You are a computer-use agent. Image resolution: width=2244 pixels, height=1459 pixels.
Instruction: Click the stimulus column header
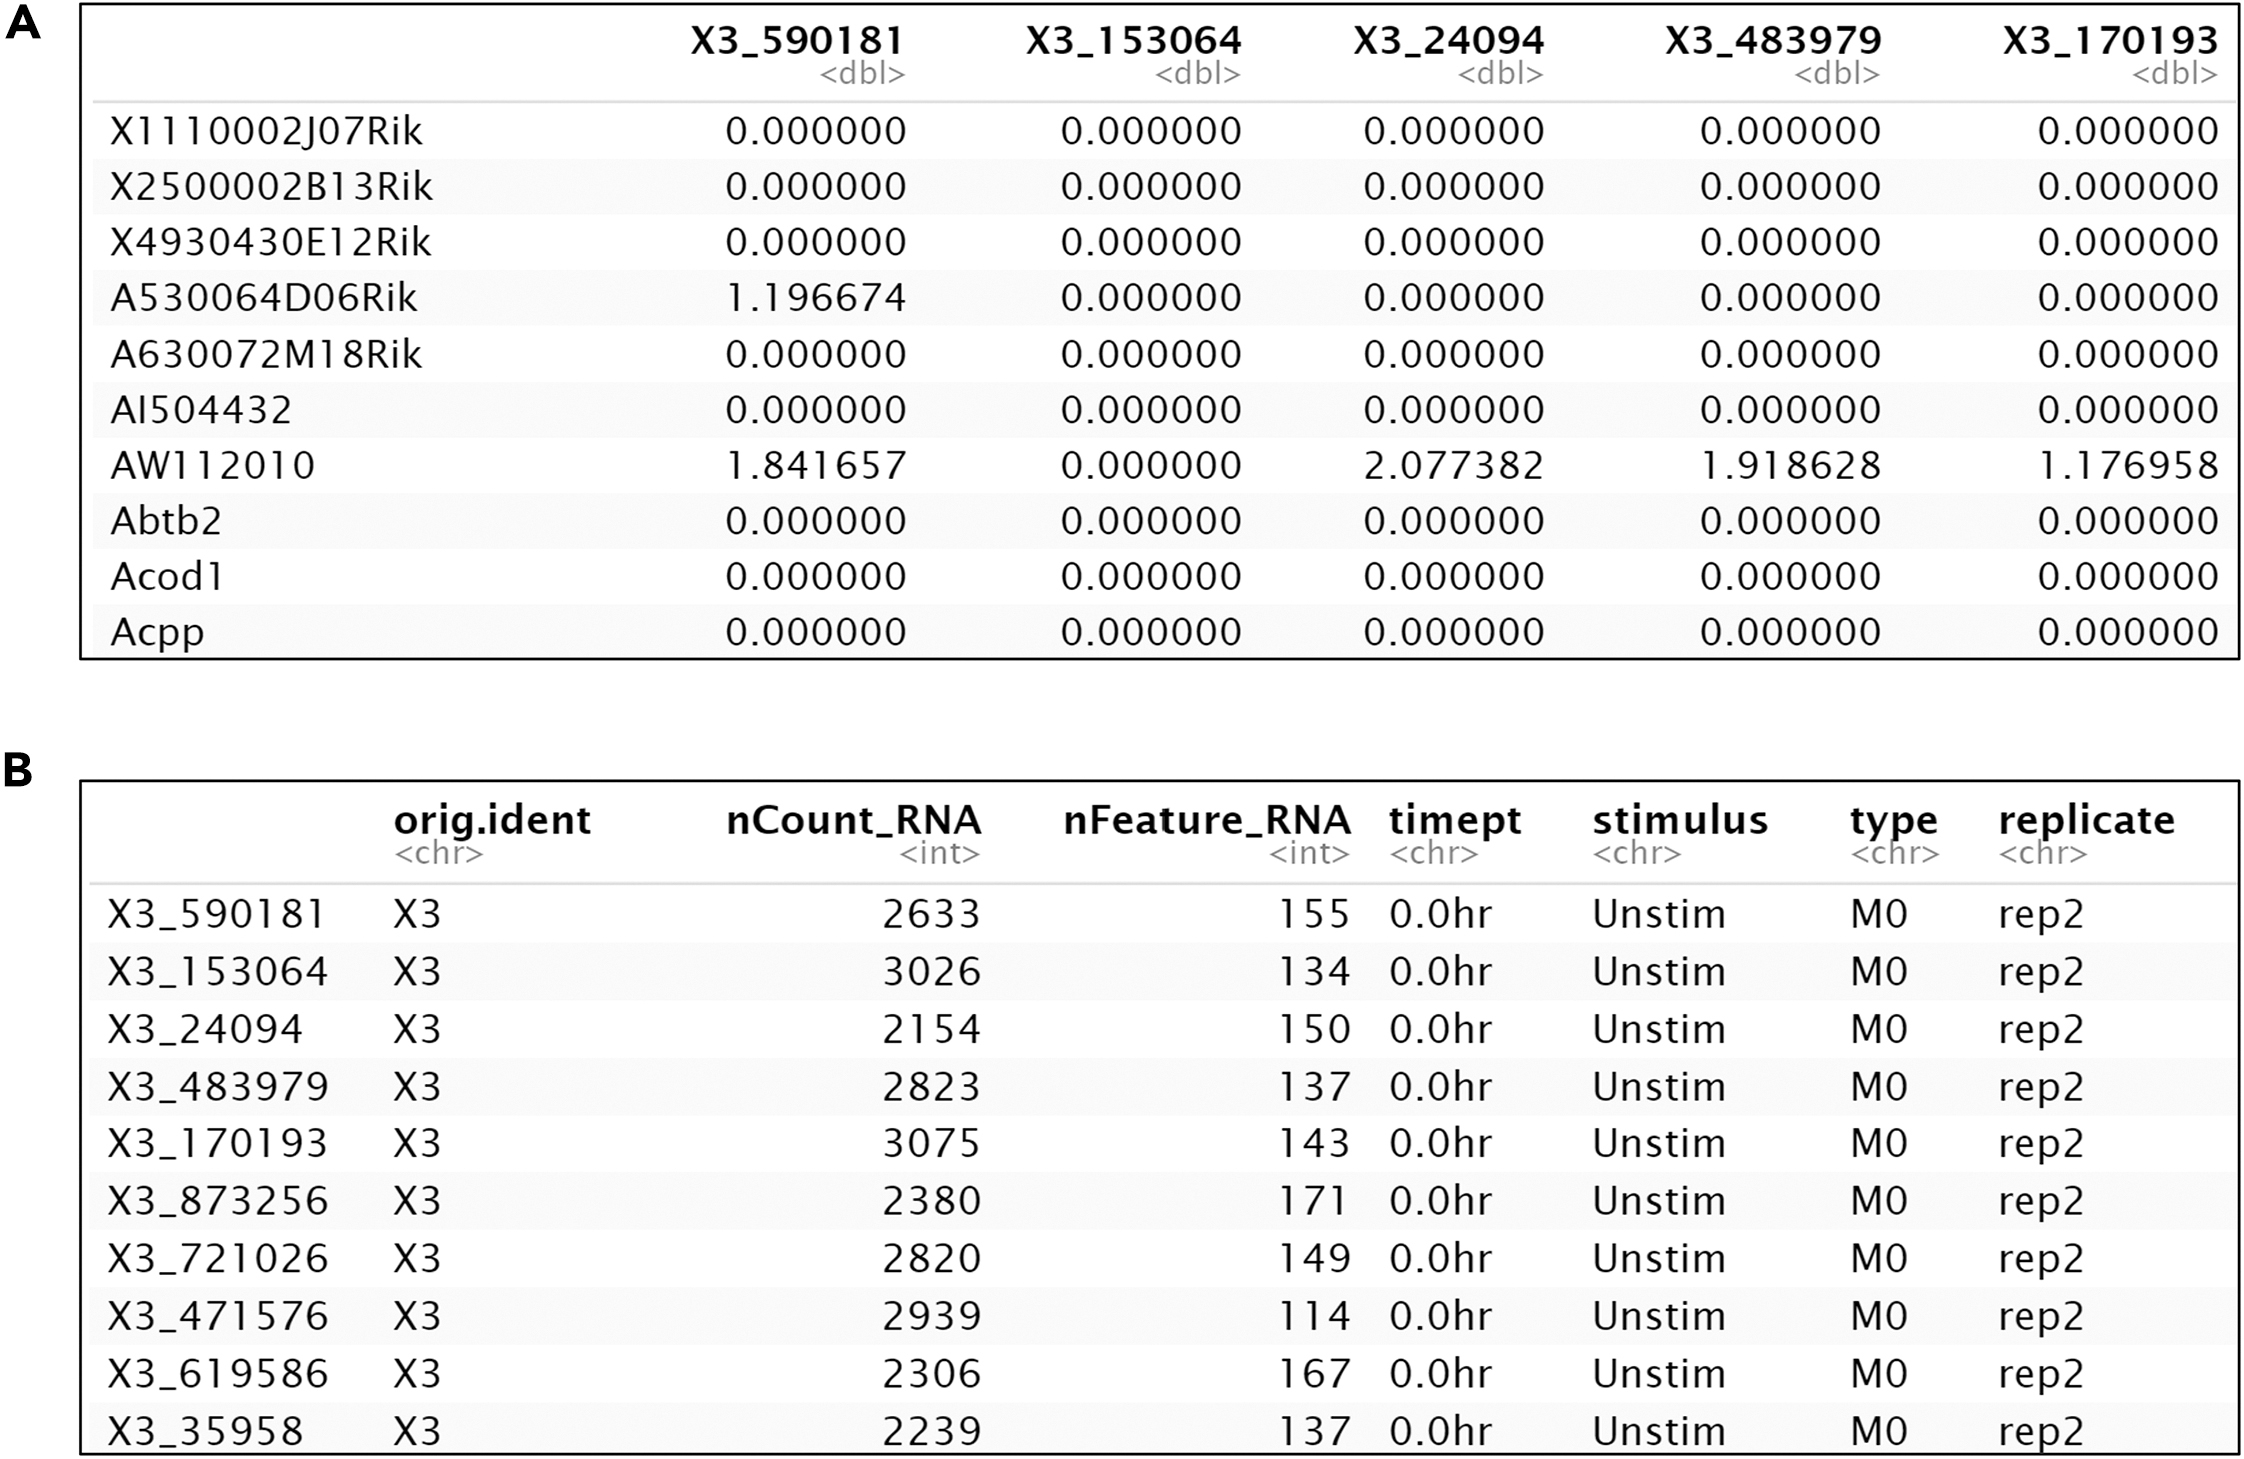pyautogui.click(x=1680, y=820)
